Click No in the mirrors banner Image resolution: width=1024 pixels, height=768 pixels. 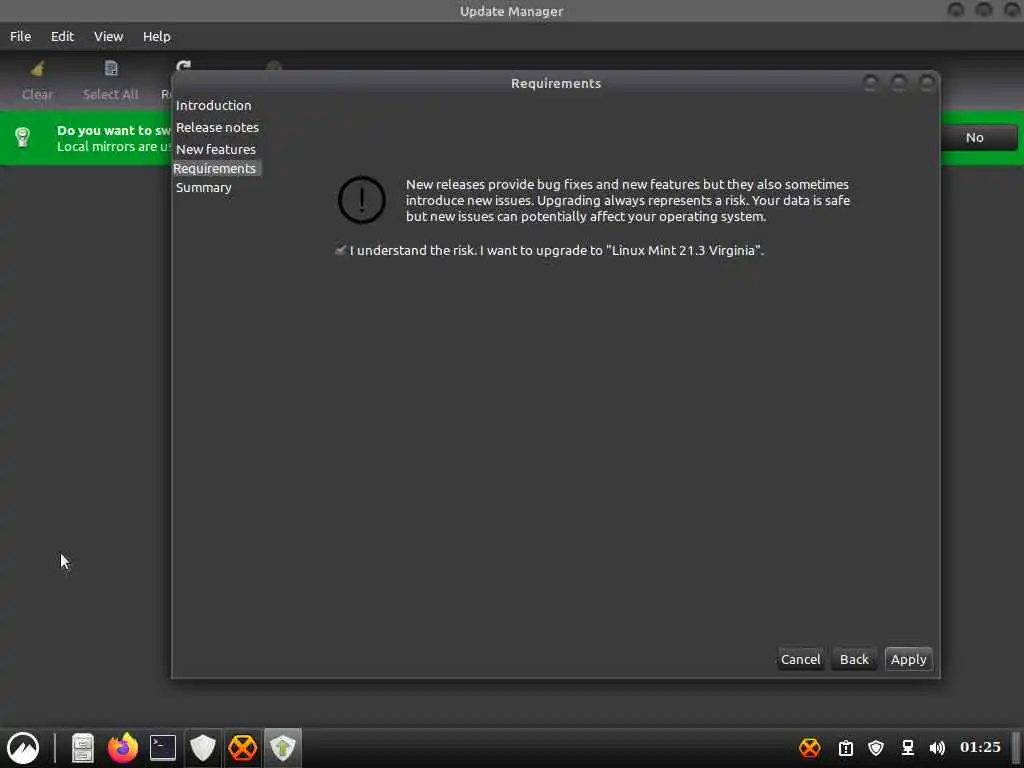point(975,138)
